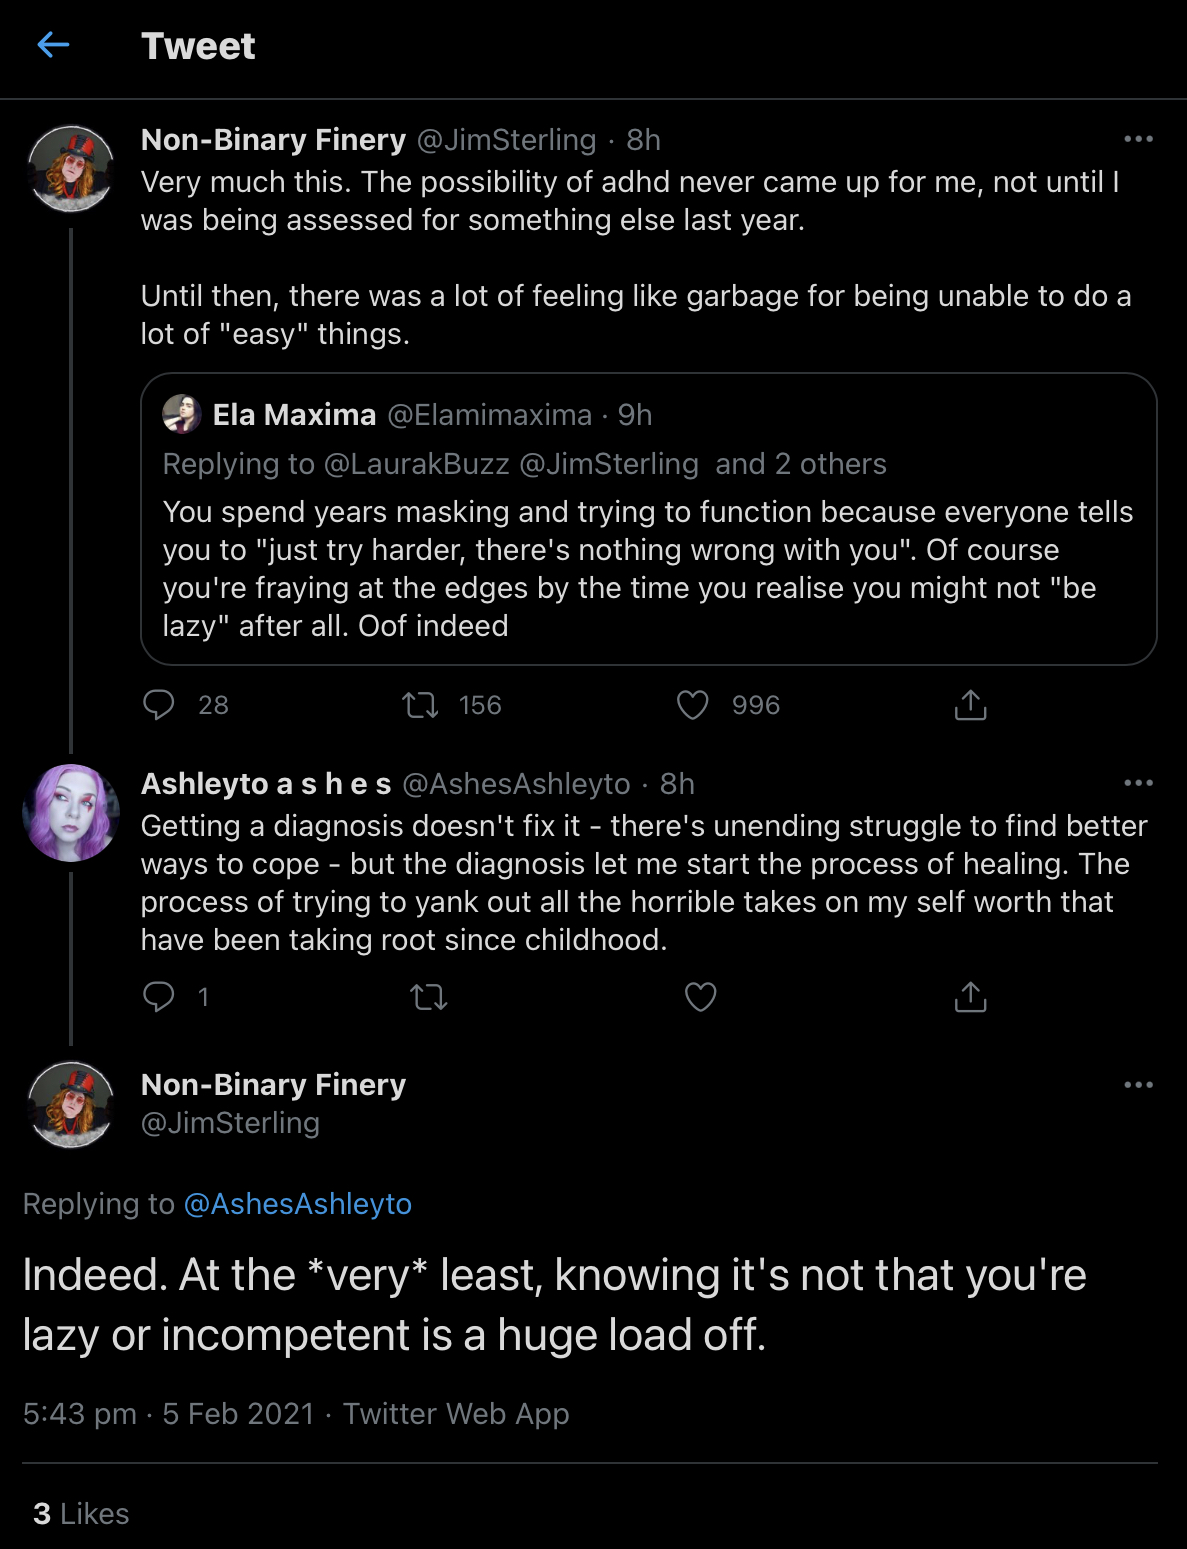Open more options for Ashleyto's tweet

[x=1139, y=783]
